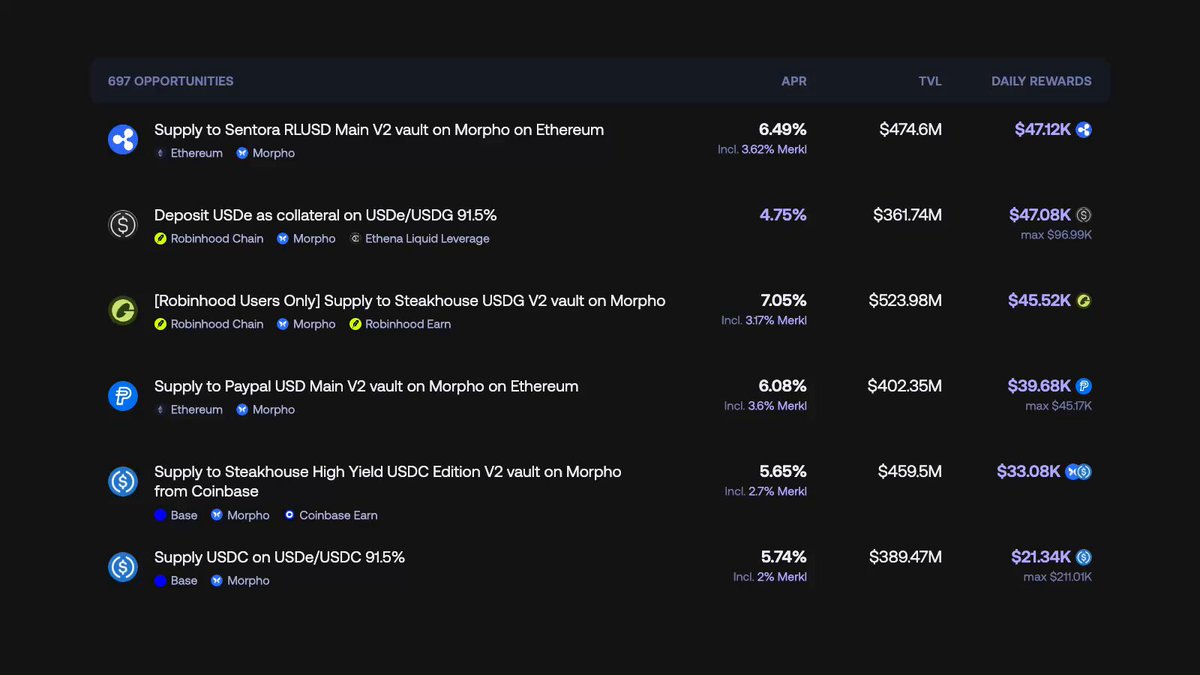Open Robinhood Users Only Steakhouse USDG V2 vault

410,300
